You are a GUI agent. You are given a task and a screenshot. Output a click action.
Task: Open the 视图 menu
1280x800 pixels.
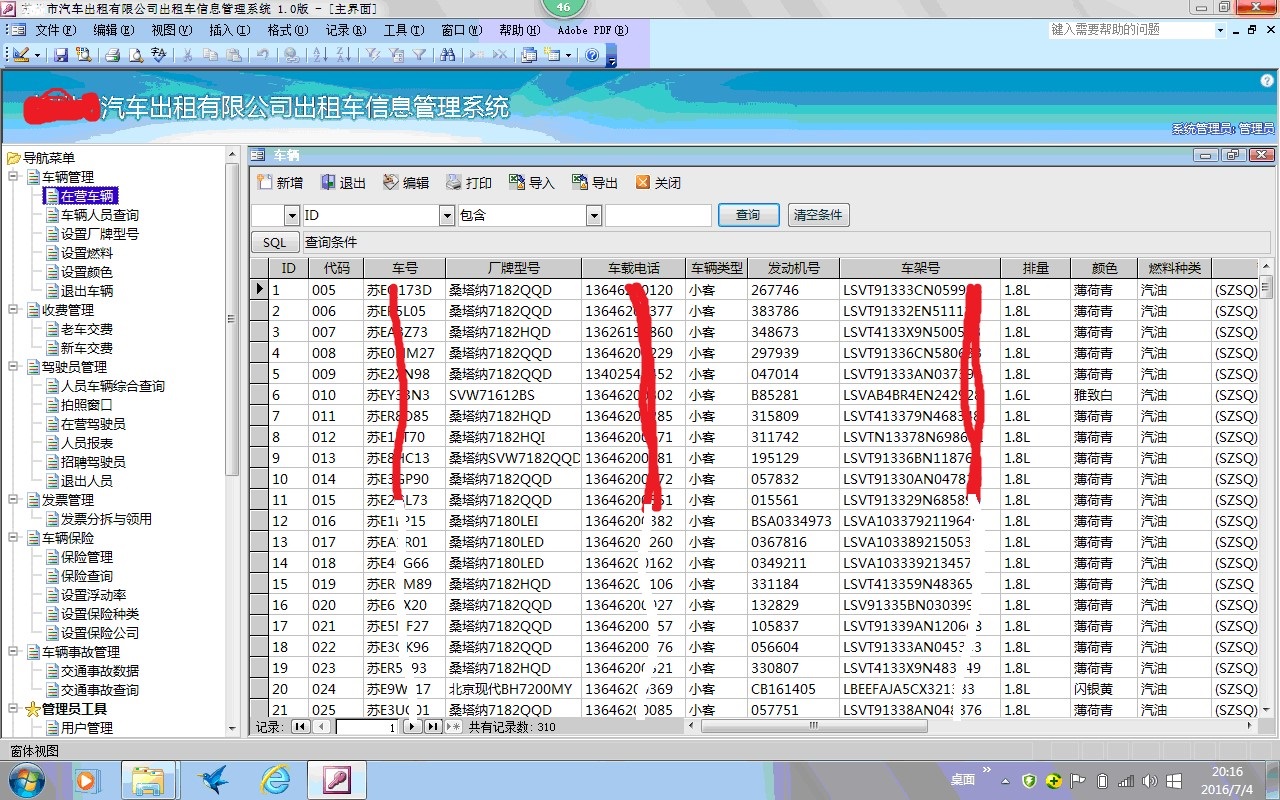(x=171, y=30)
